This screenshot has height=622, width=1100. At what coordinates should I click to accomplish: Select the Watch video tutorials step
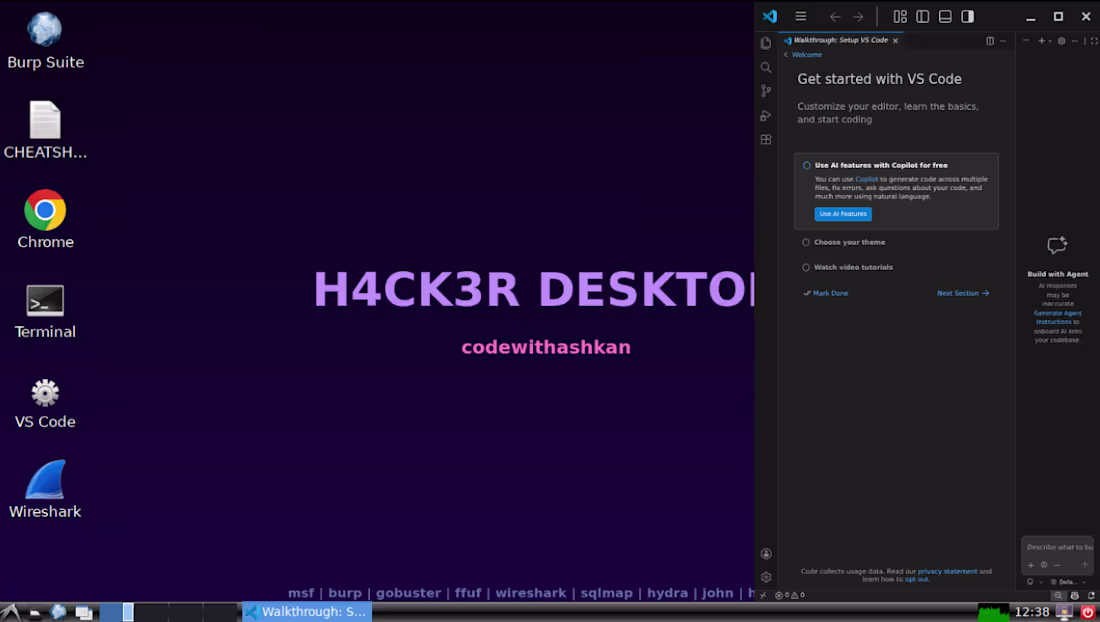[853, 267]
